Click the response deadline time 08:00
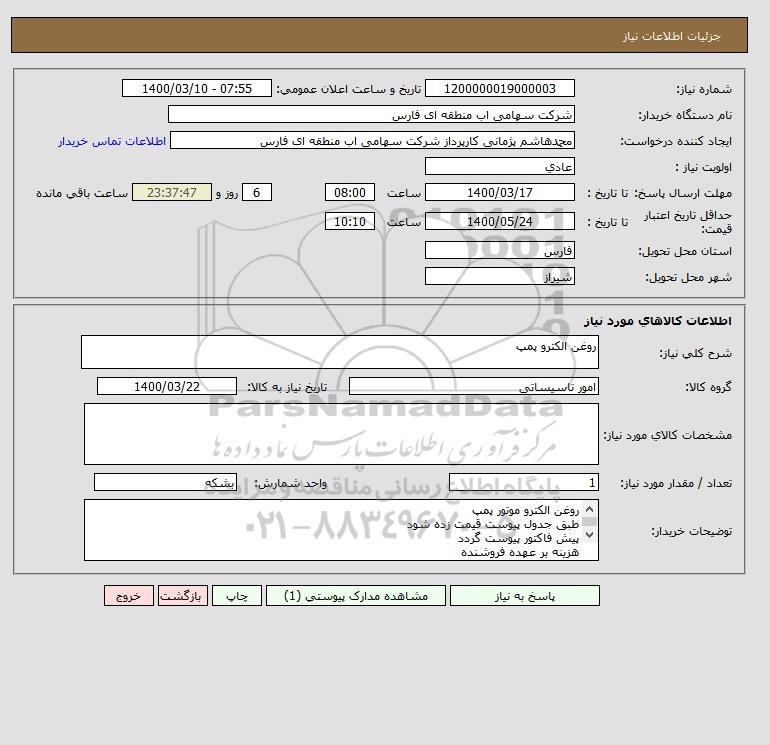The width and height of the screenshot is (770, 745). pyautogui.click(x=350, y=193)
